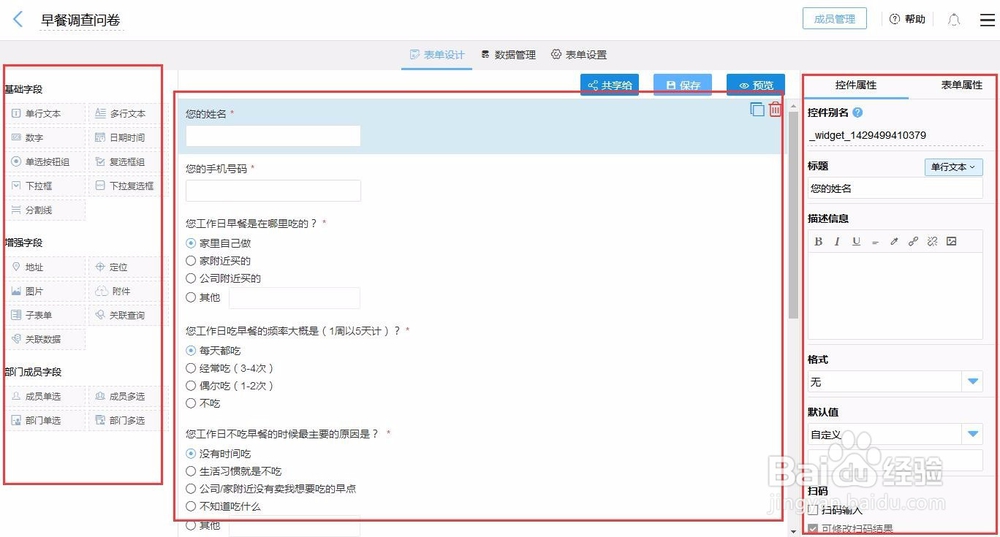
Task: Add a 数字 field
Action: coord(46,138)
